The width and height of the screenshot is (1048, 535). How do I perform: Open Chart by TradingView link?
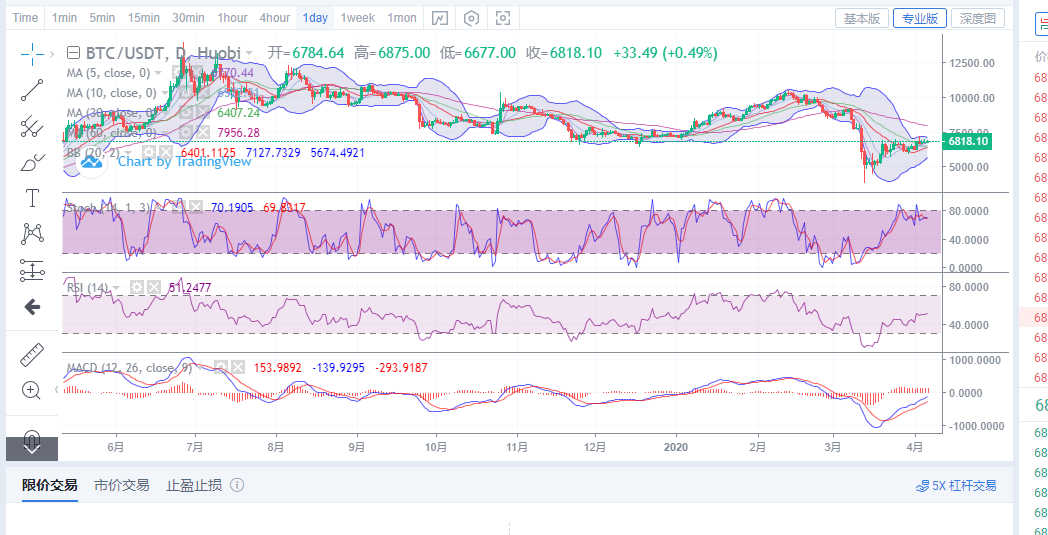point(184,161)
